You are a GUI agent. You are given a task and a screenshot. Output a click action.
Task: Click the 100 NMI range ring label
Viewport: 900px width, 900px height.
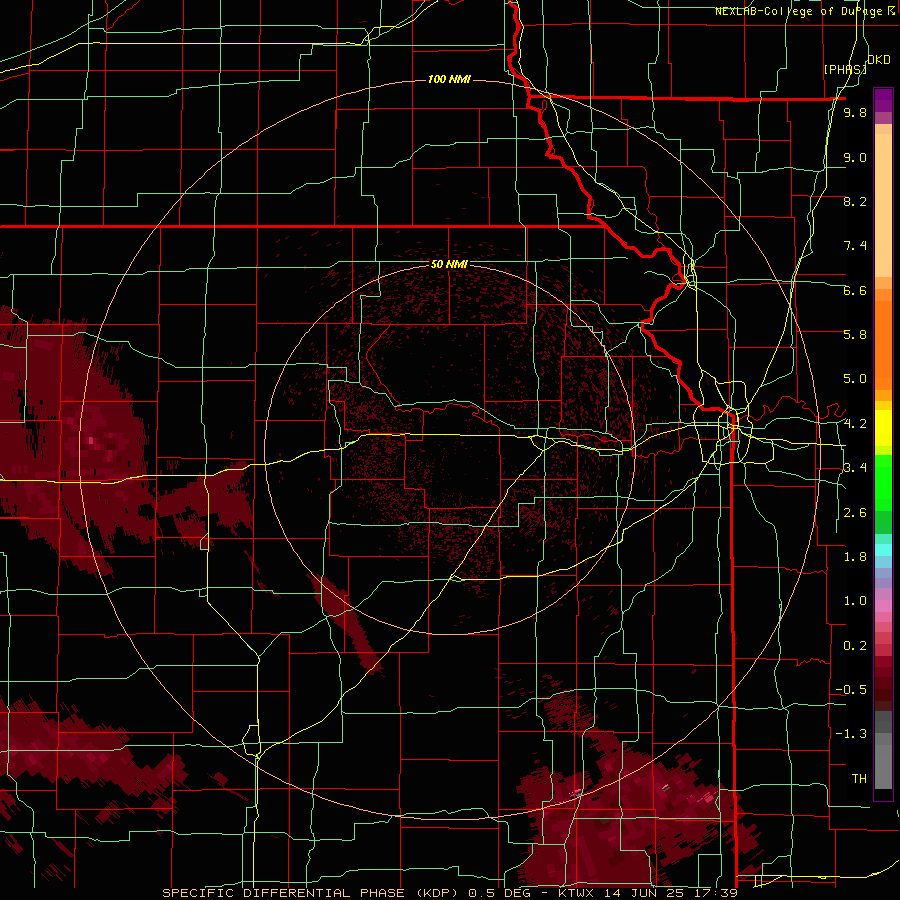pyautogui.click(x=449, y=79)
